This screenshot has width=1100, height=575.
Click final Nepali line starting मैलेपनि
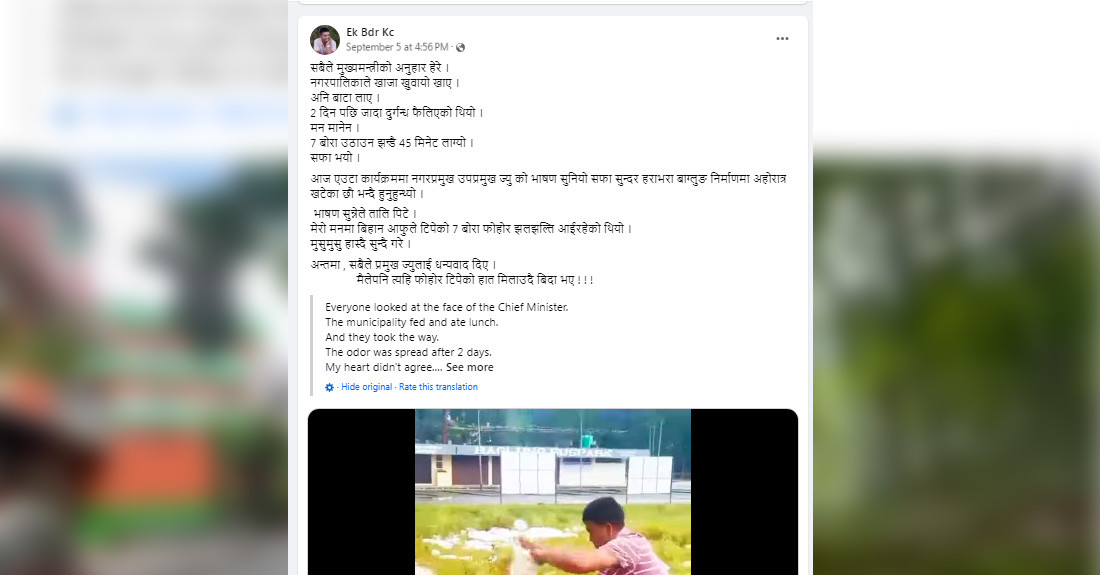tap(475, 280)
